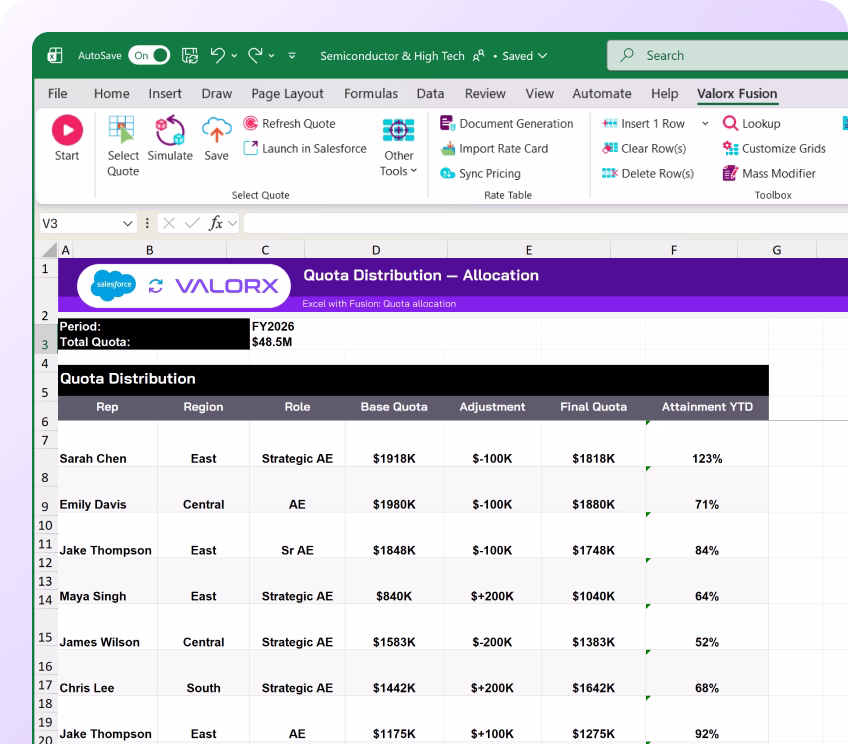Viewport: 848px width, 744px height.
Task: Click the Document Generation icon
Action: 447,123
